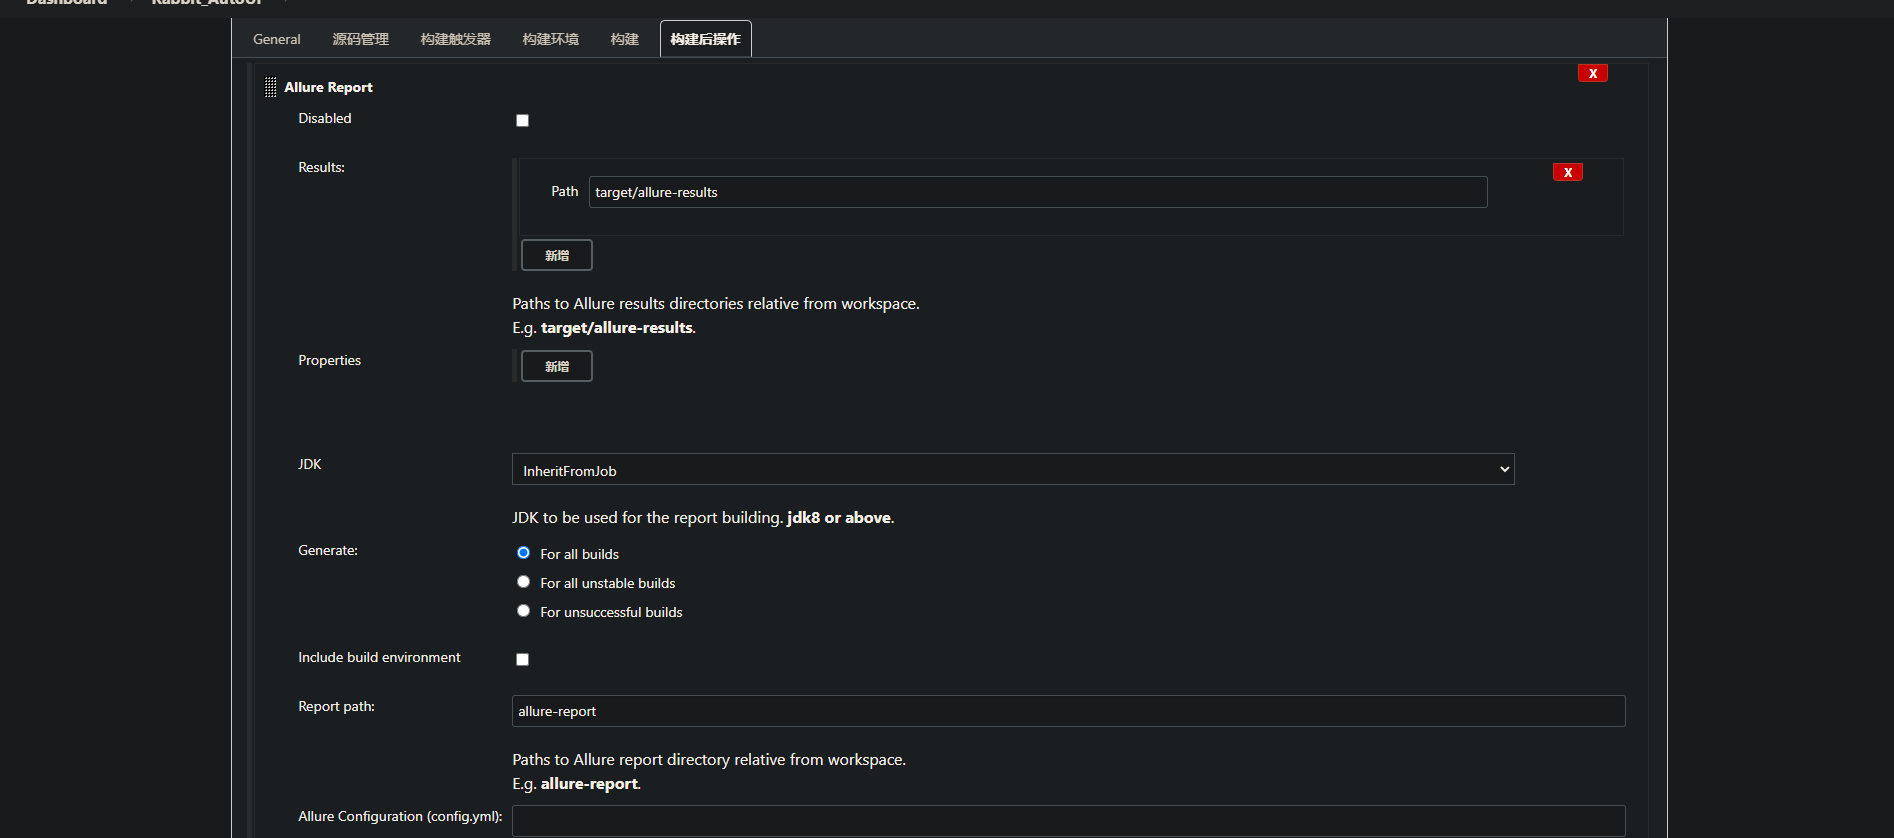Go to the 构建触发器 tab
The image size is (1894, 838).
(455, 39)
